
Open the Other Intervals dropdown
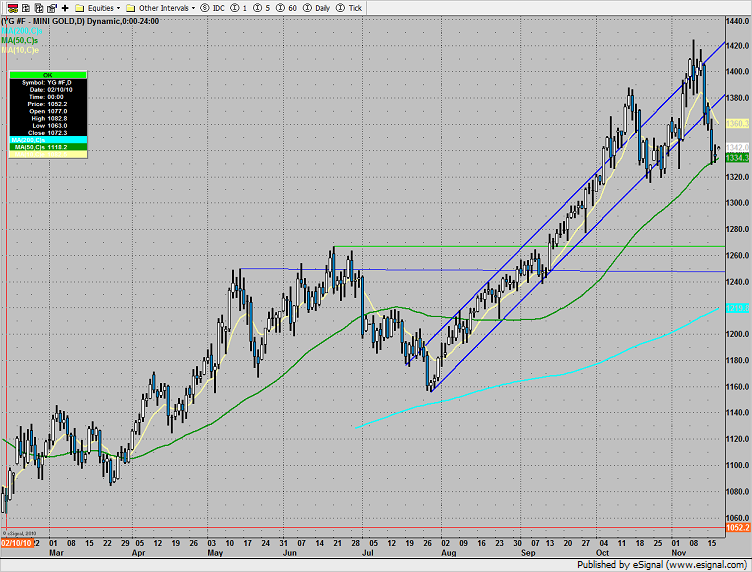tap(160, 8)
